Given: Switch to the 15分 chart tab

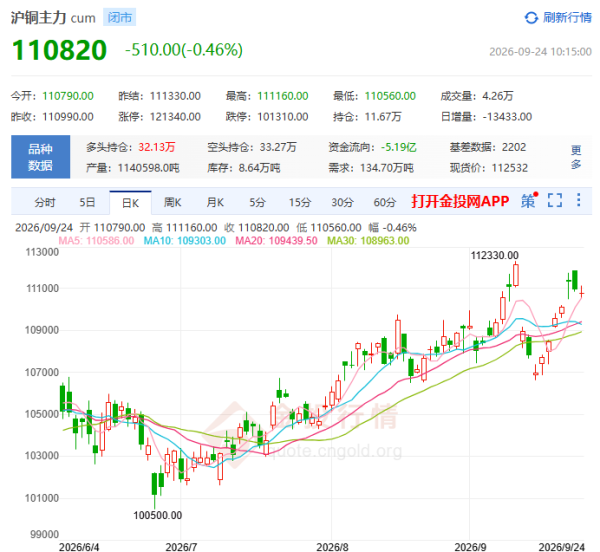Looking at the screenshot, I should point(300,202).
